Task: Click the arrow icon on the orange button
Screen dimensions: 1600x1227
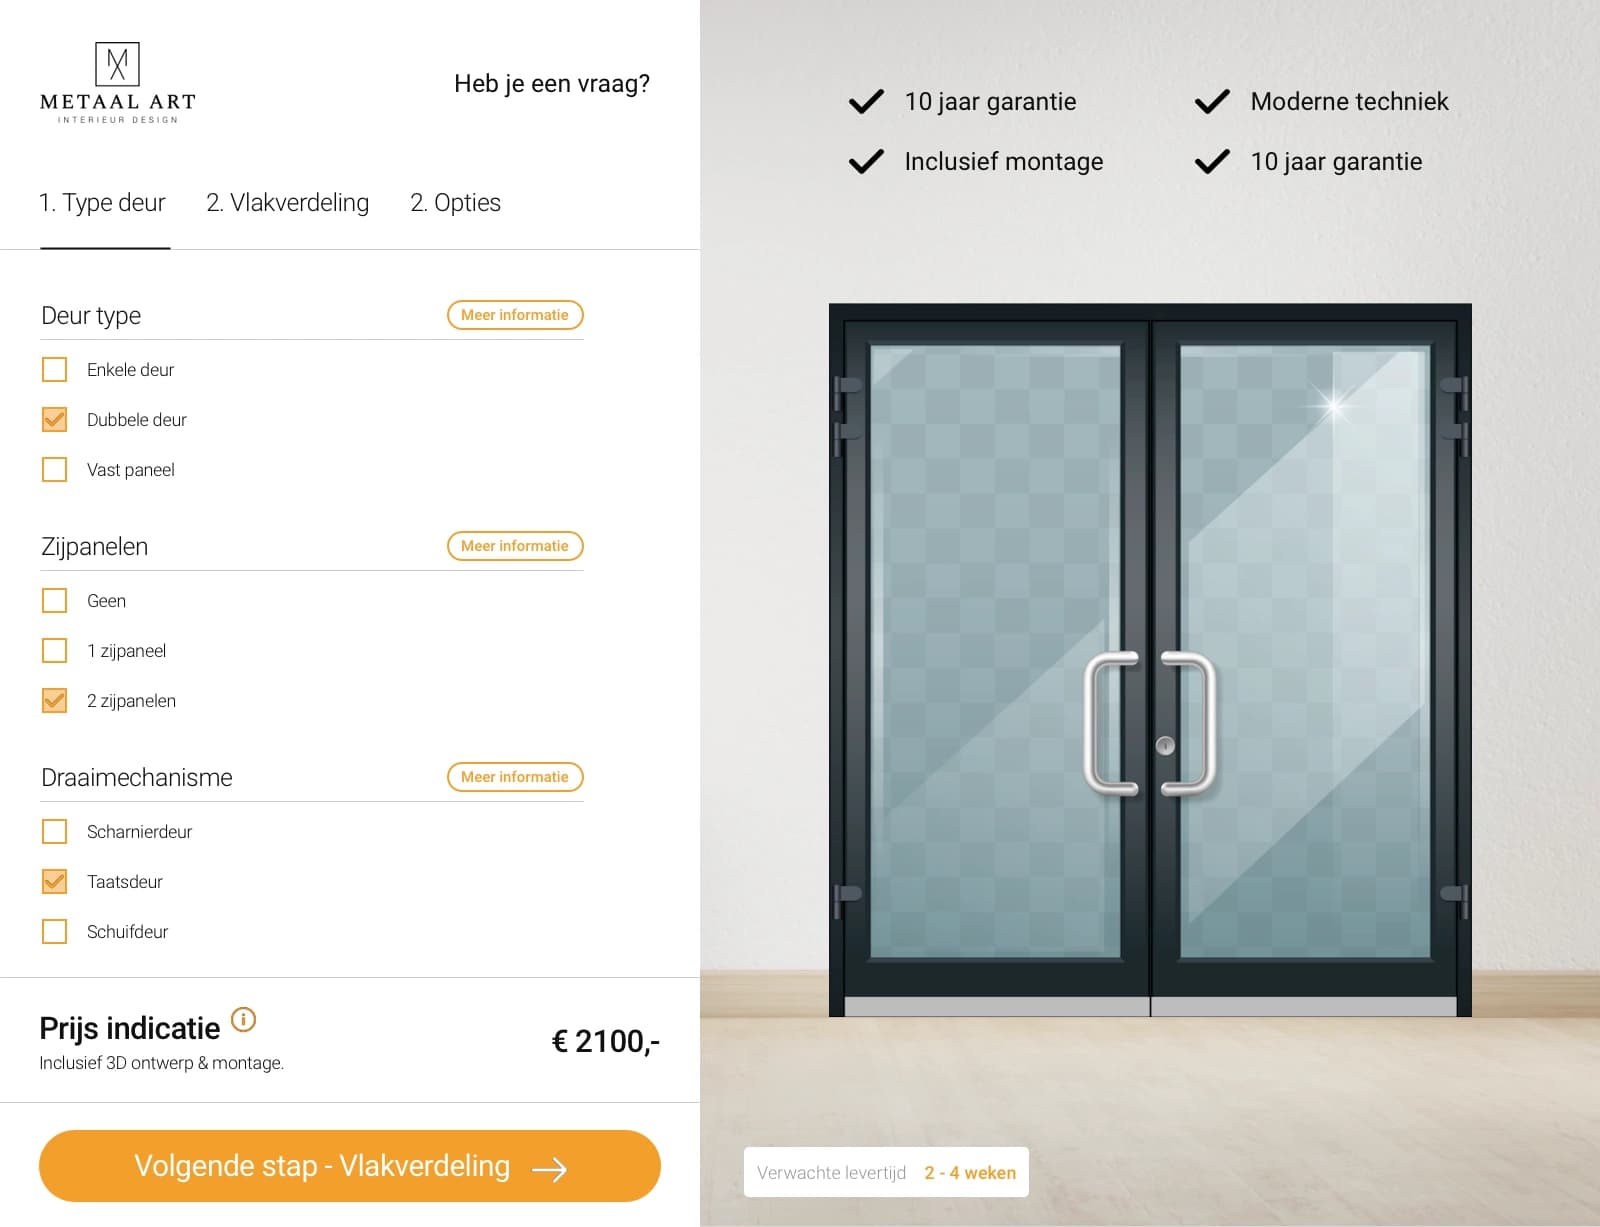Action: click(x=549, y=1166)
